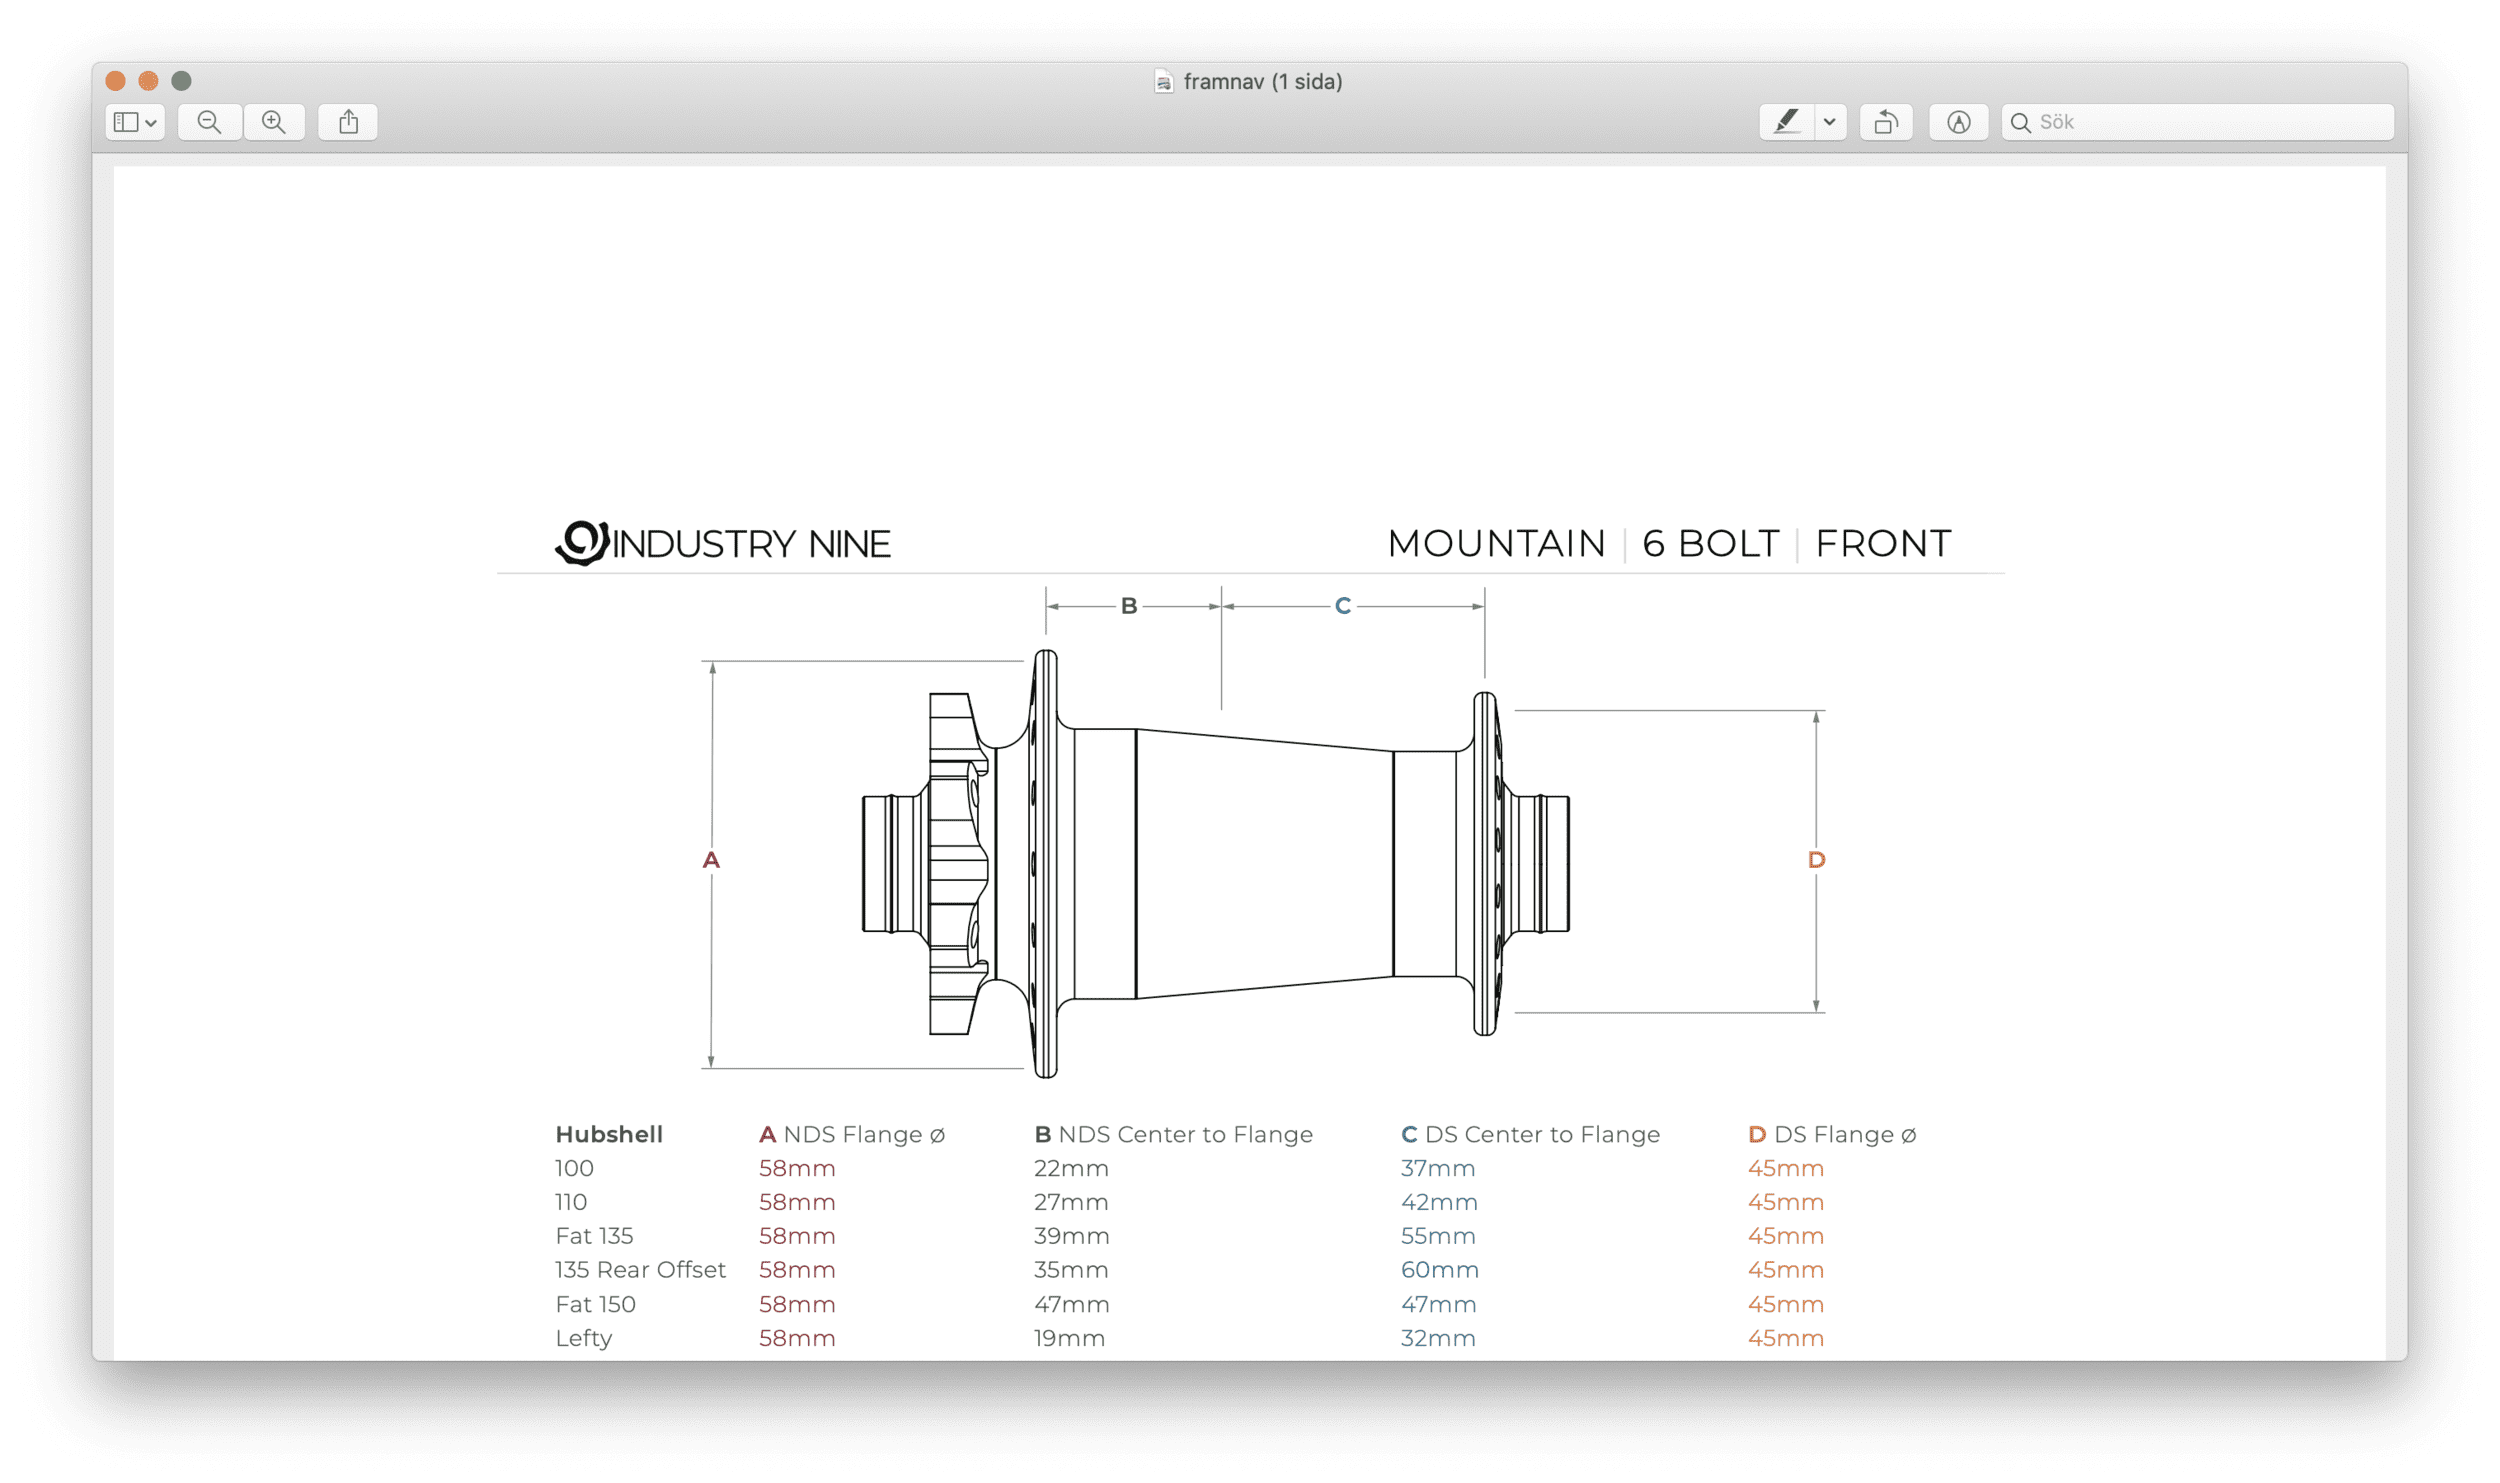Open the share menu button
This screenshot has height=1483, width=2500.
pyautogui.click(x=348, y=122)
